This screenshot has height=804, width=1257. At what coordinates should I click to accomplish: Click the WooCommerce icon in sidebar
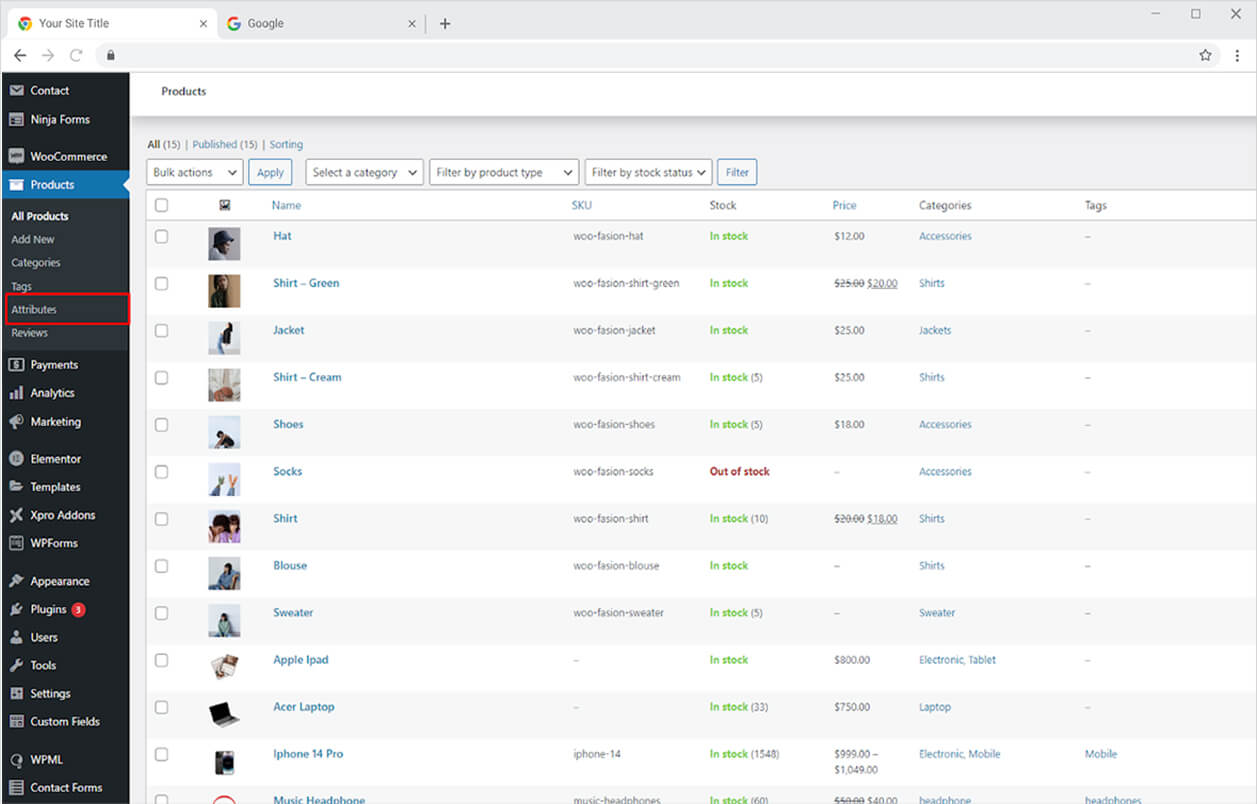click(x=16, y=156)
